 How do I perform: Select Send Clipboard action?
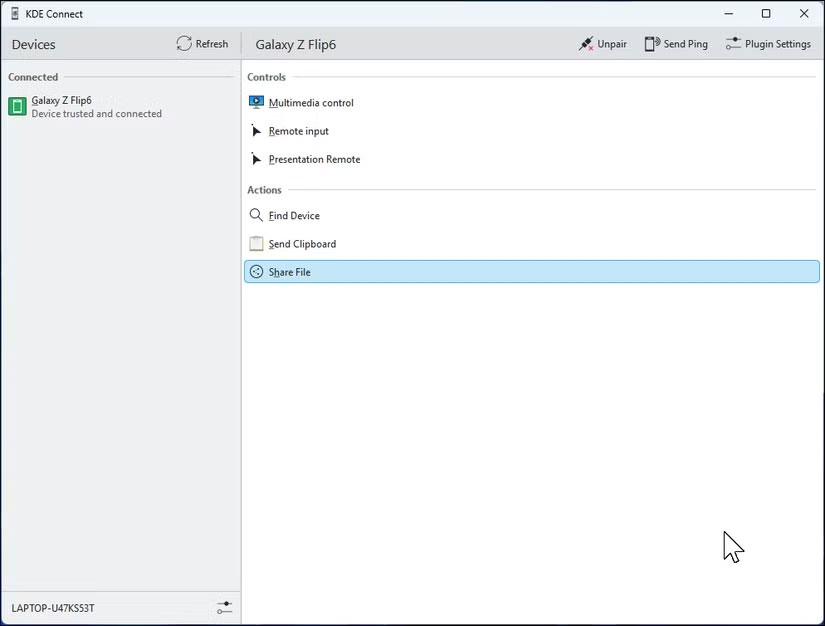302,244
